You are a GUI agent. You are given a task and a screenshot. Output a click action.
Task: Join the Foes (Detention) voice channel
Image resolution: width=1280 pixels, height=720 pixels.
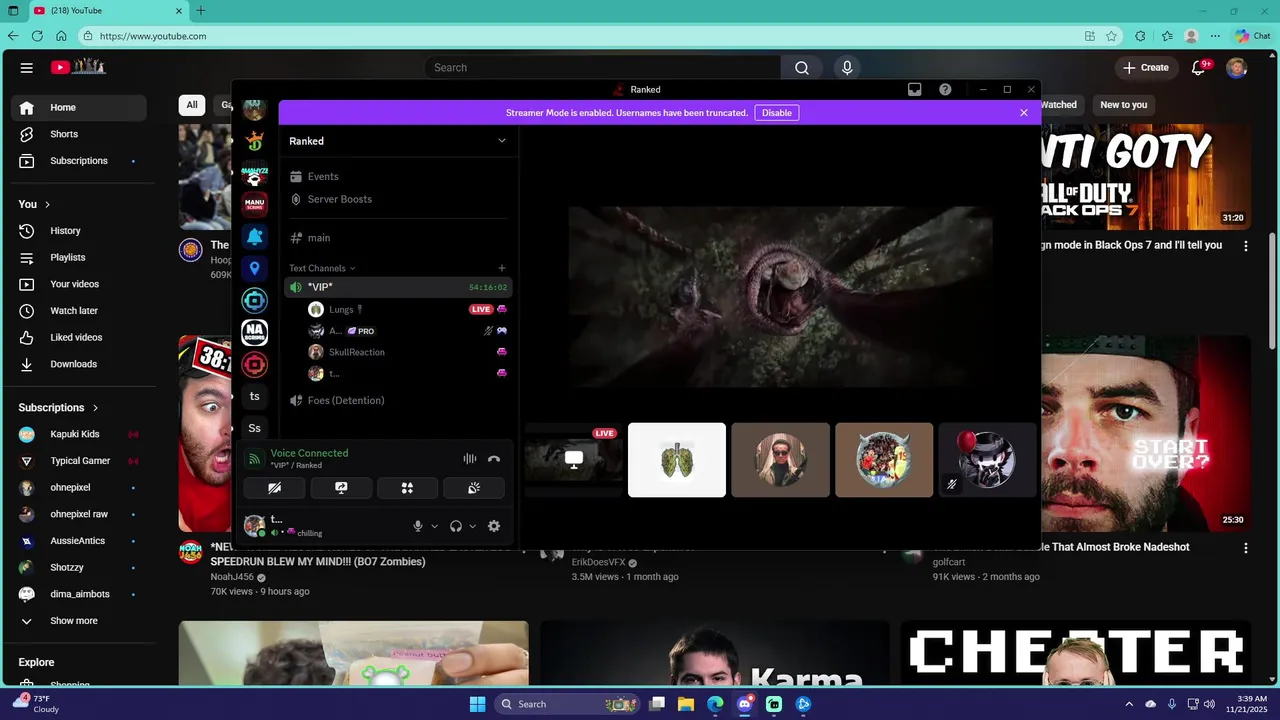[x=398, y=401]
